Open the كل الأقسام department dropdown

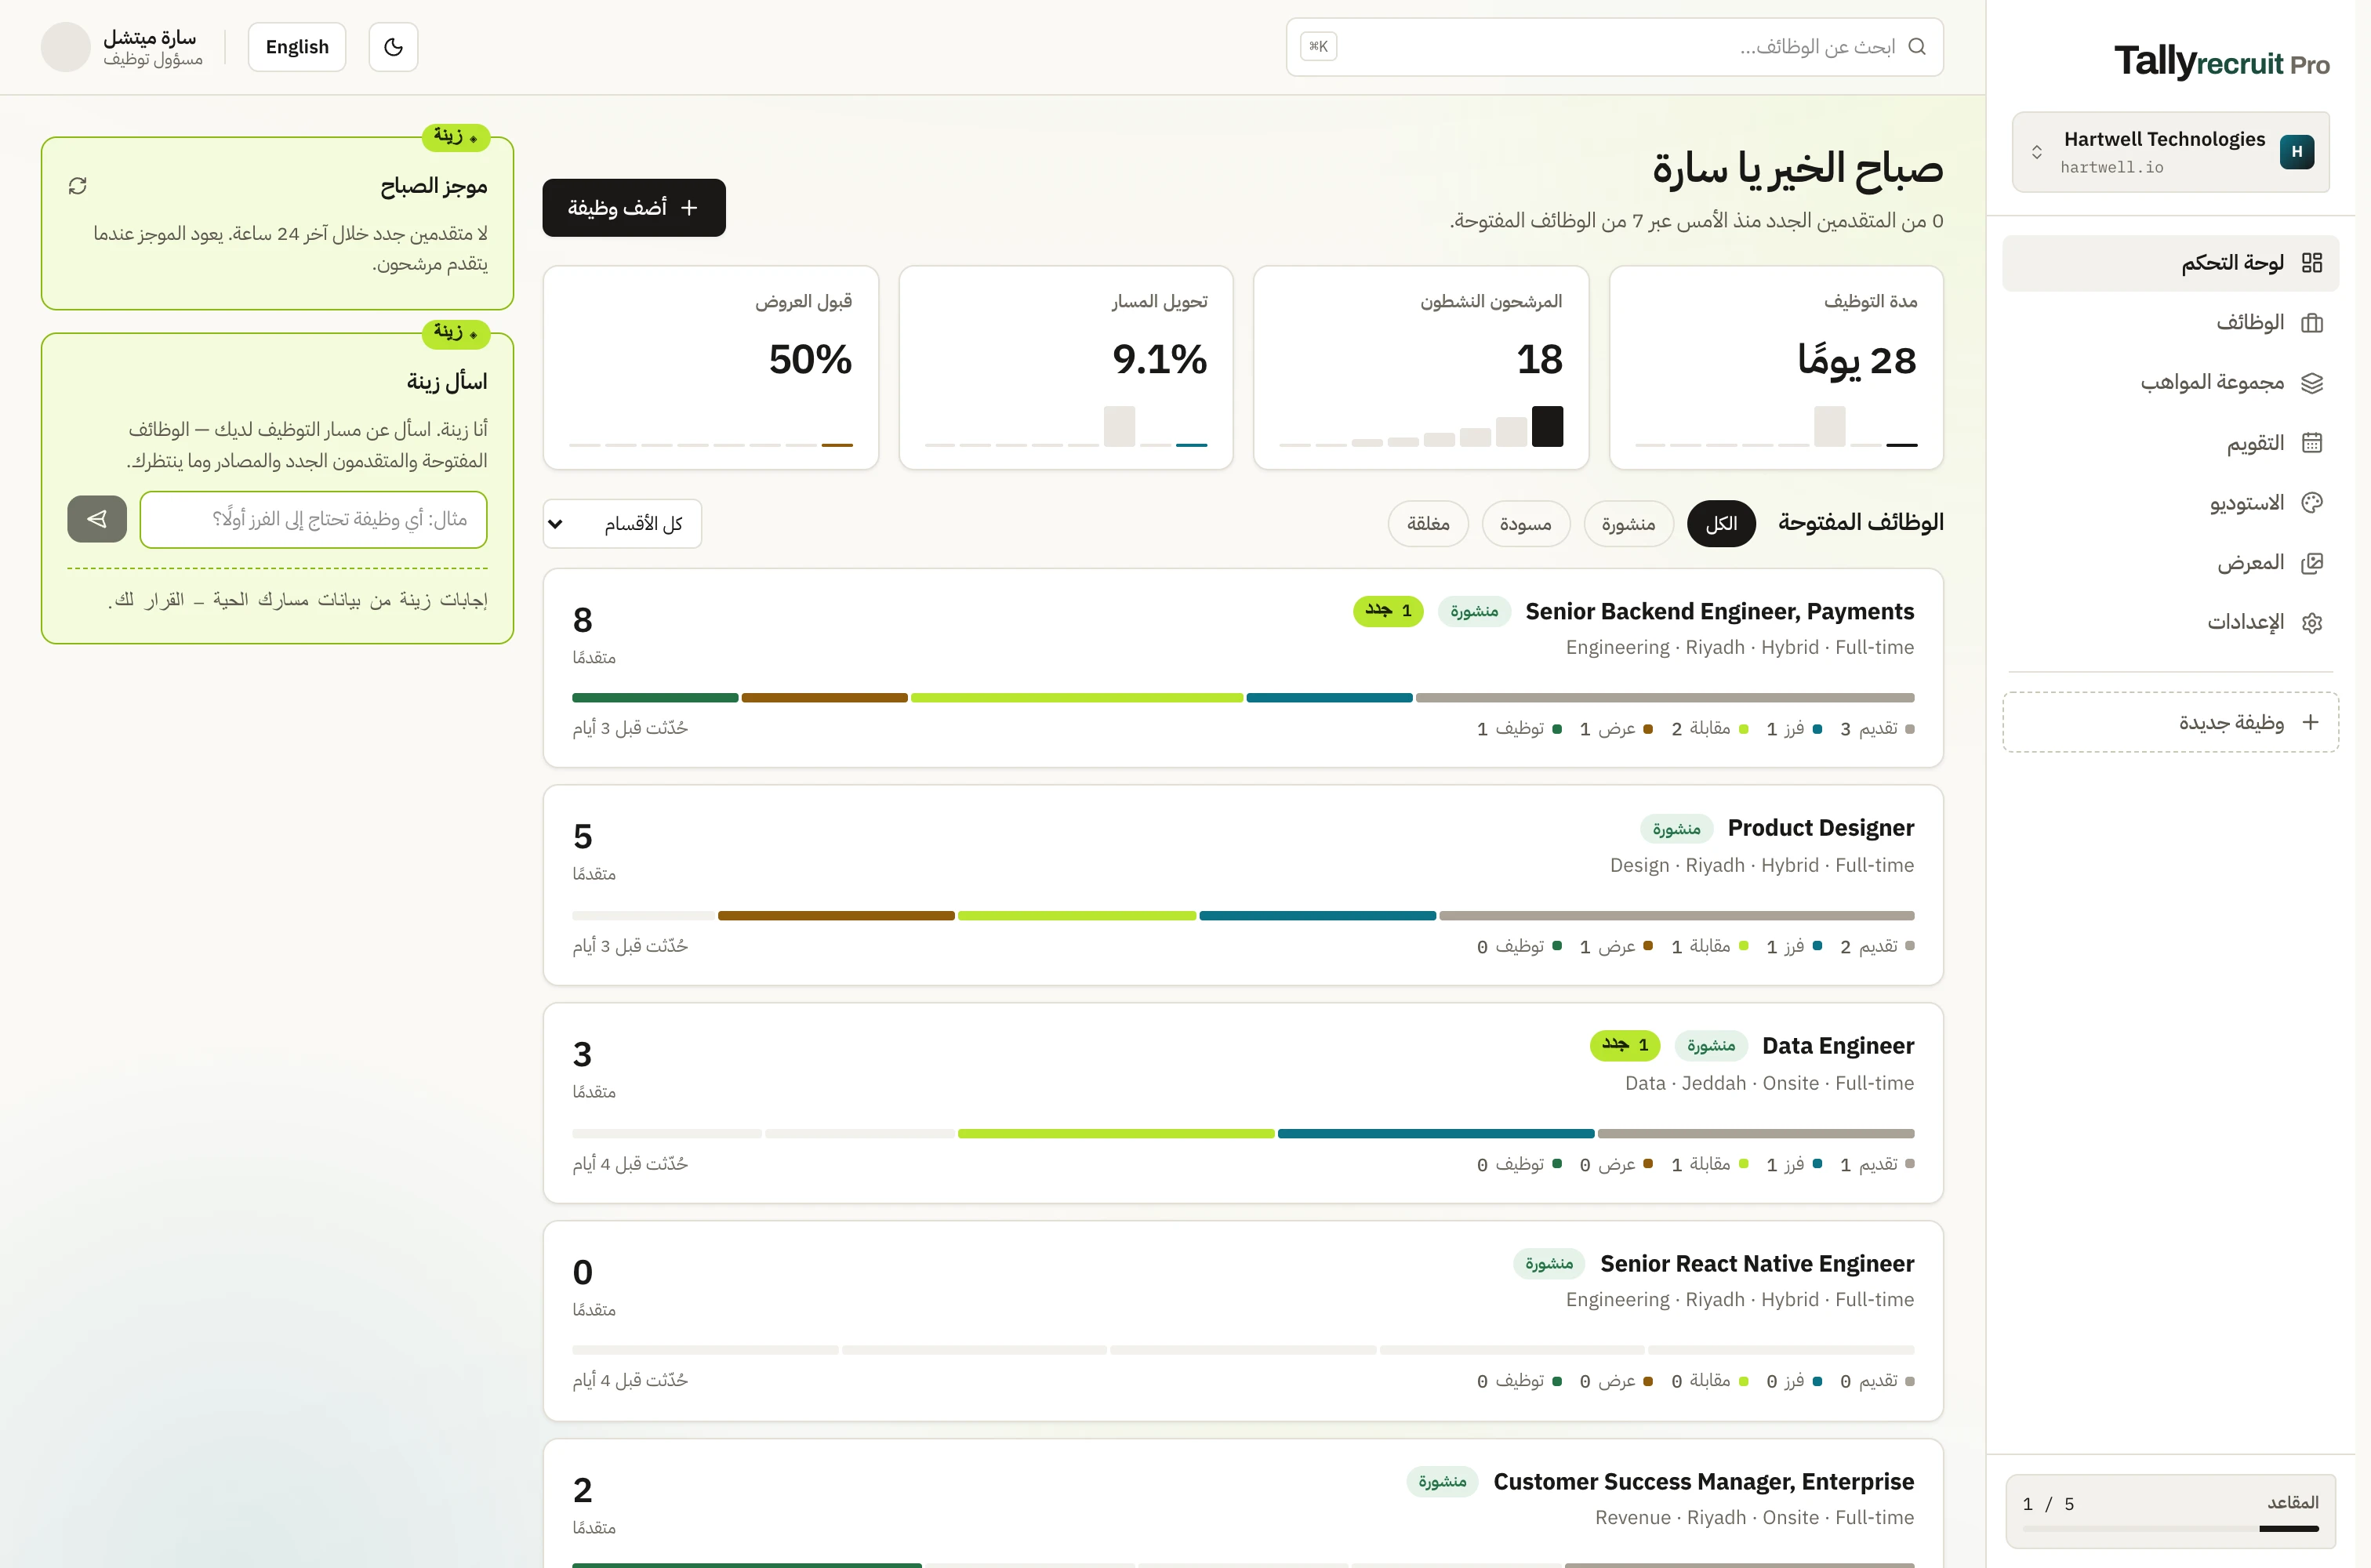pos(622,524)
